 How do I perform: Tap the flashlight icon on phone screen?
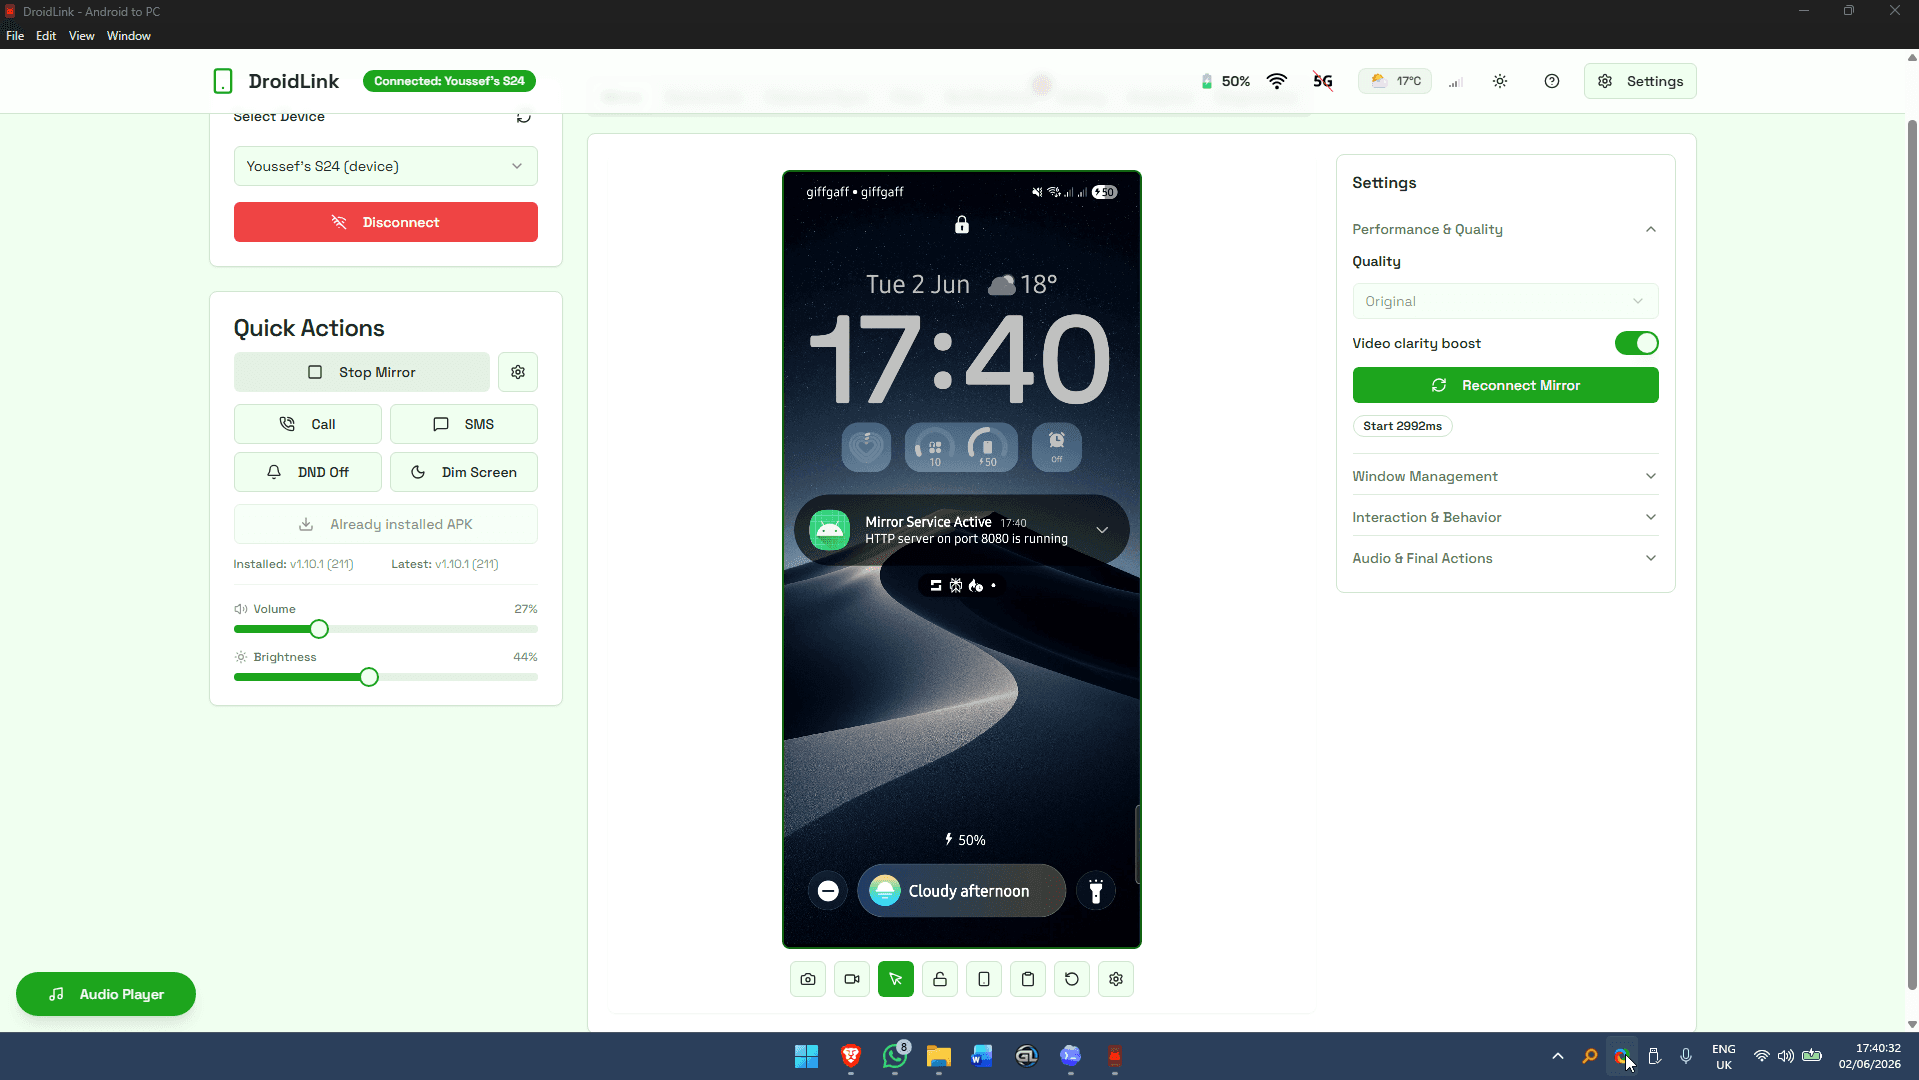pyautogui.click(x=1096, y=891)
